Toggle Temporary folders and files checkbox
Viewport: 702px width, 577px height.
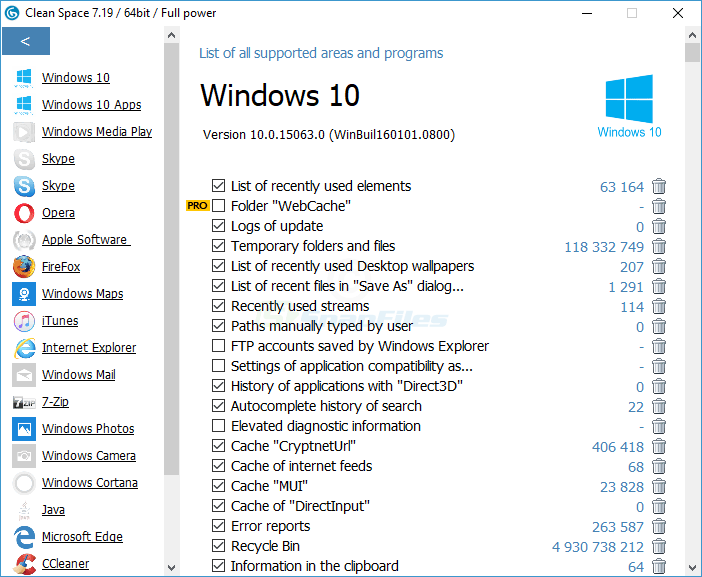pos(218,245)
